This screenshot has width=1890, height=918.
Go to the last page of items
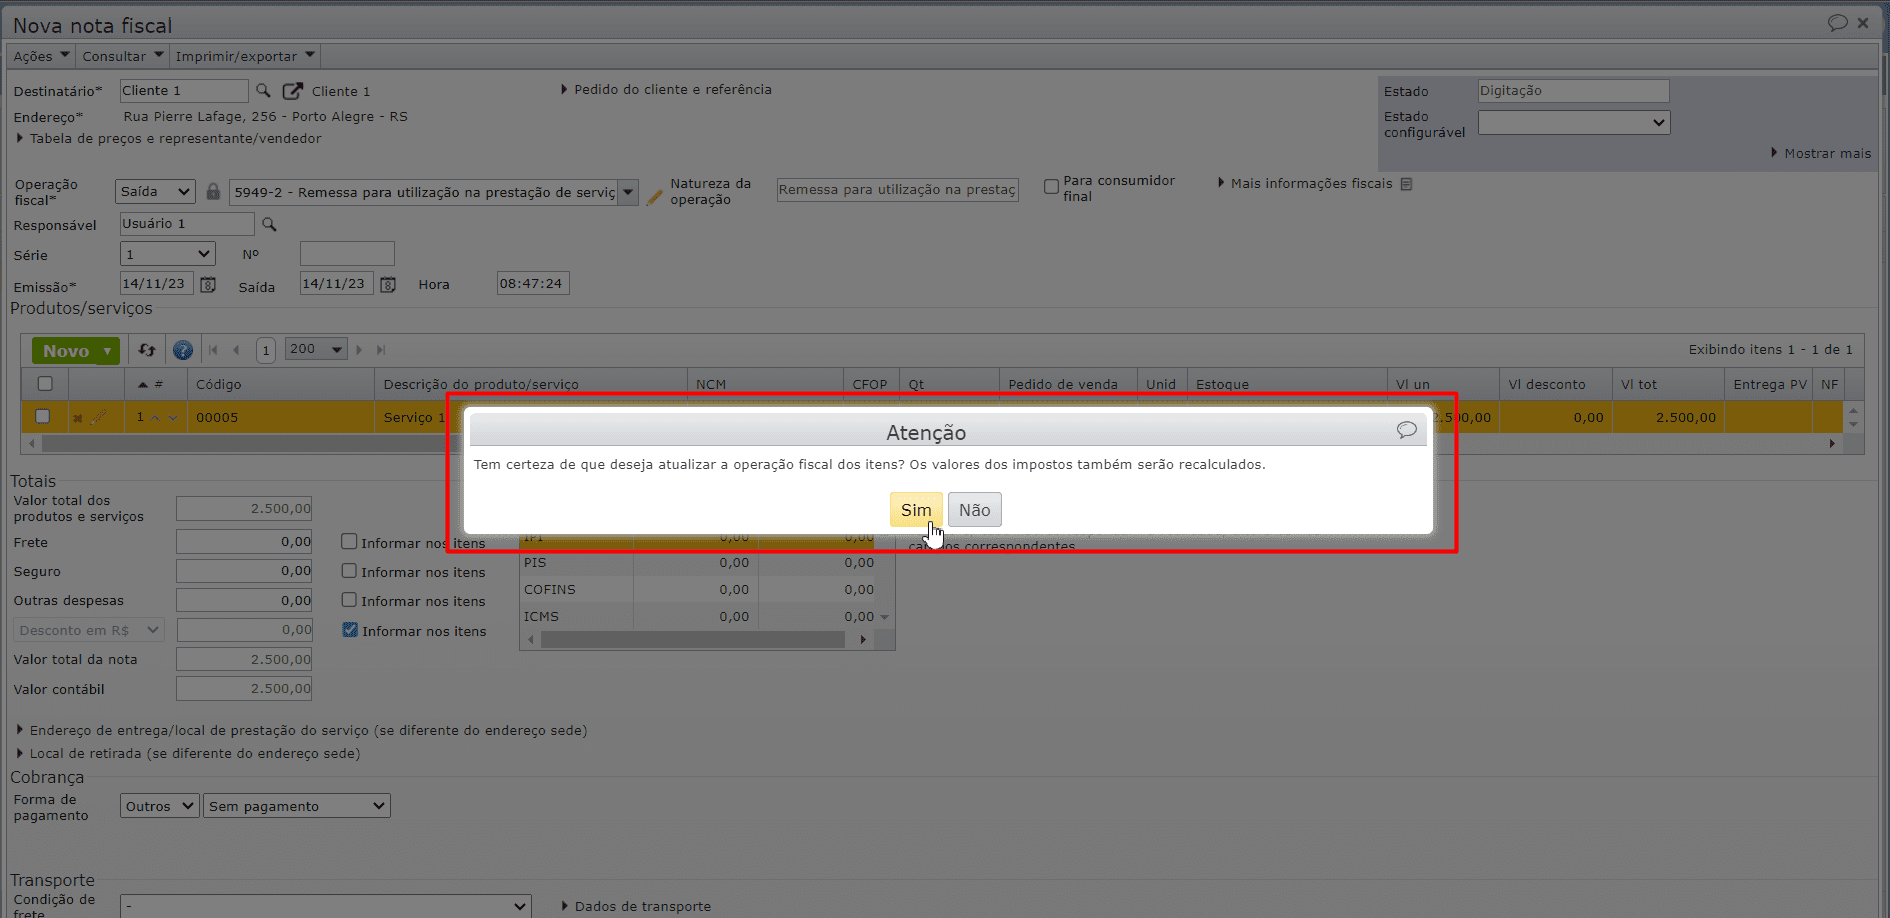click(381, 350)
